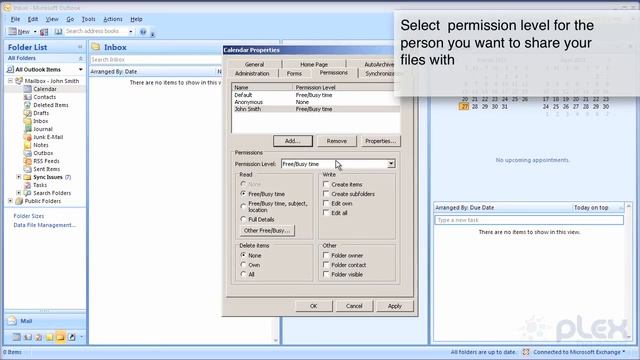The width and height of the screenshot is (640, 360).
Task: Click the Properties... button
Action: click(x=380, y=141)
